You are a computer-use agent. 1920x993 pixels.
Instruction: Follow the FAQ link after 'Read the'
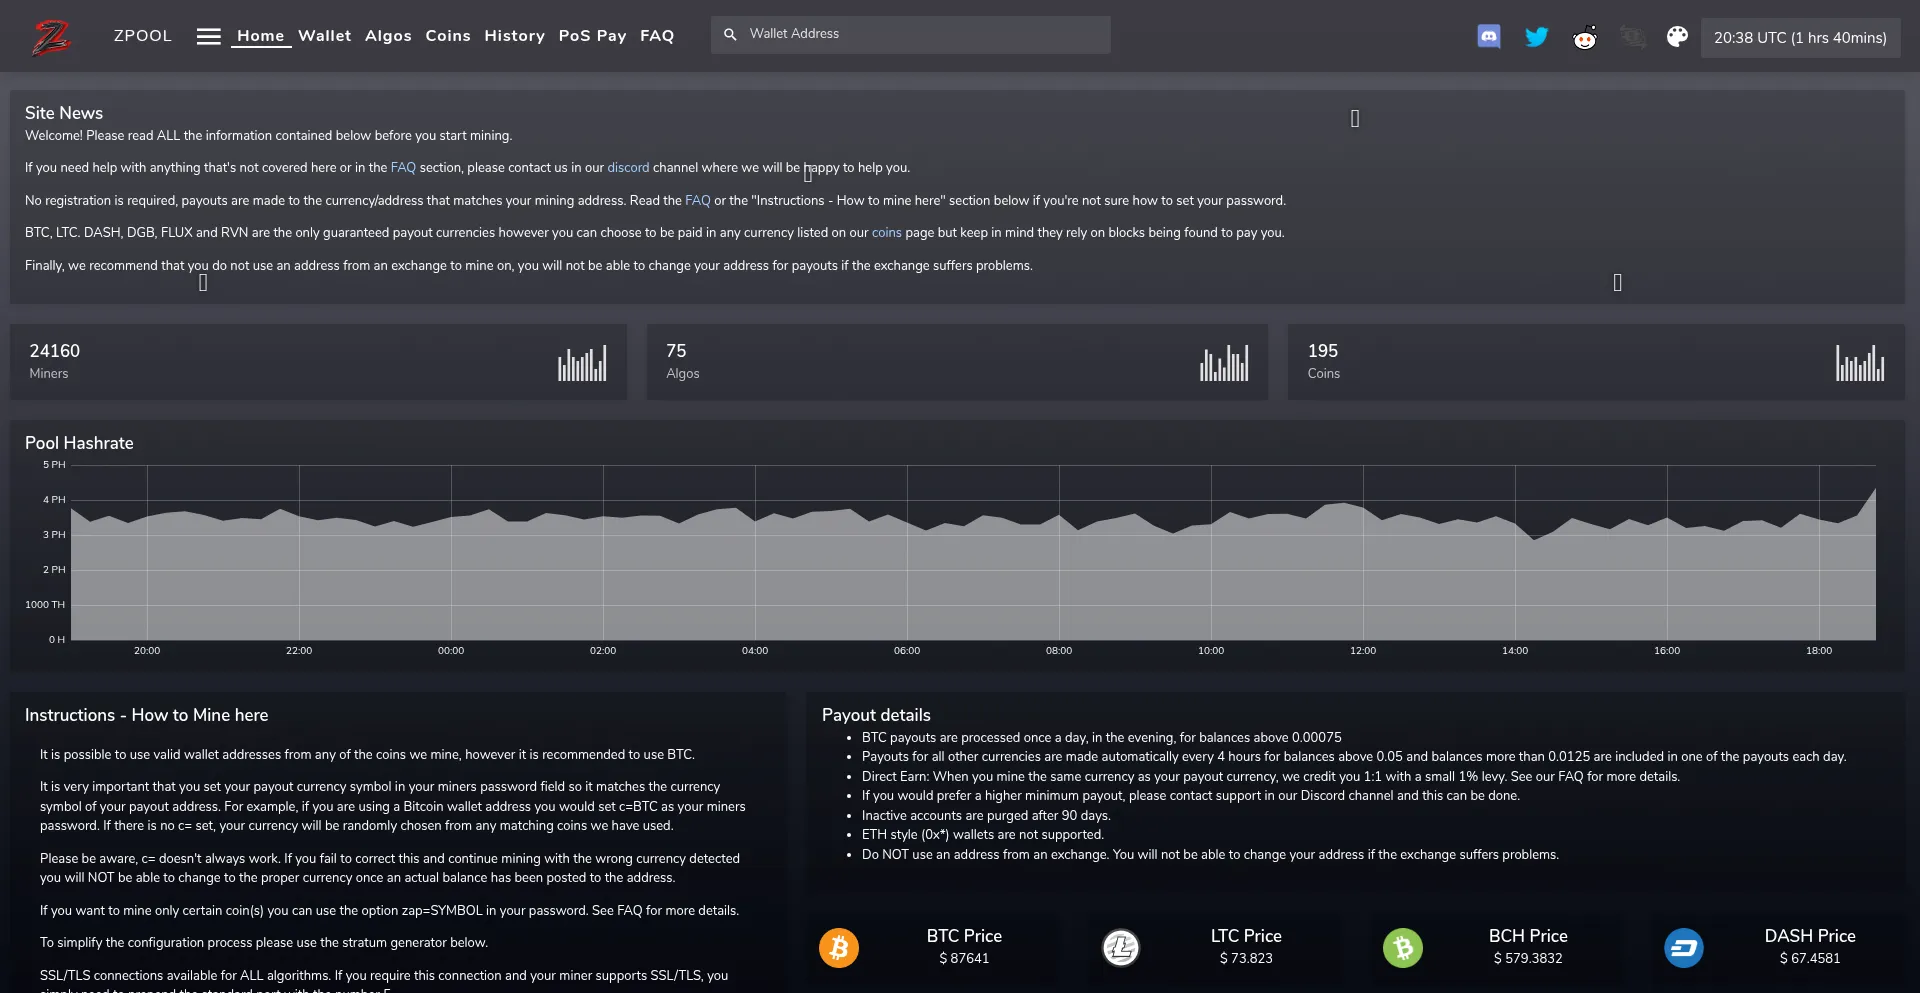pos(698,201)
